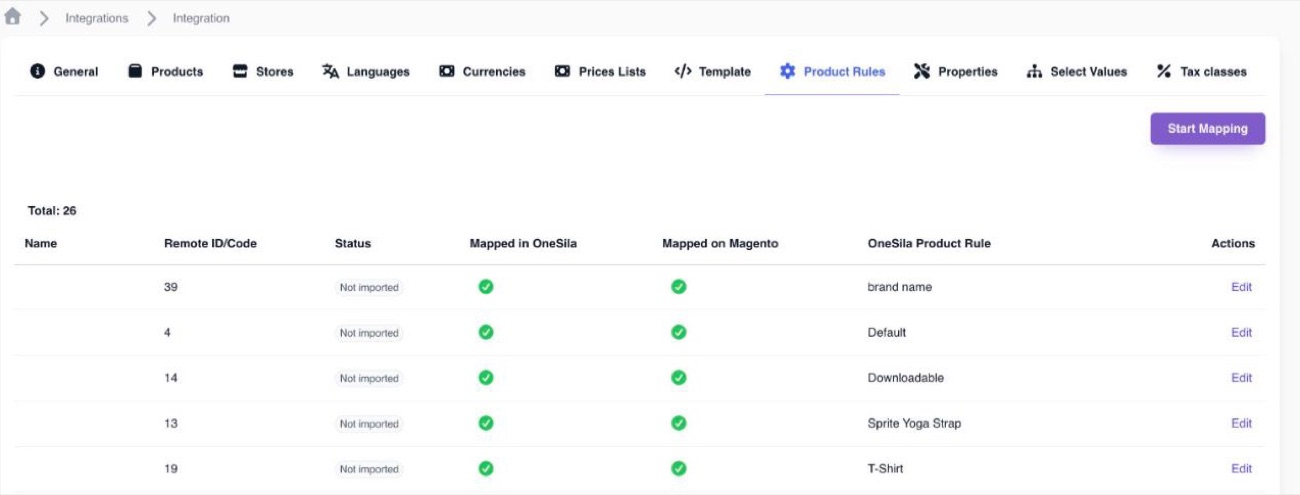This screenshot has height=495, width=1300.
Task: Open the Select Values tab
Action: coord(1077,71)
